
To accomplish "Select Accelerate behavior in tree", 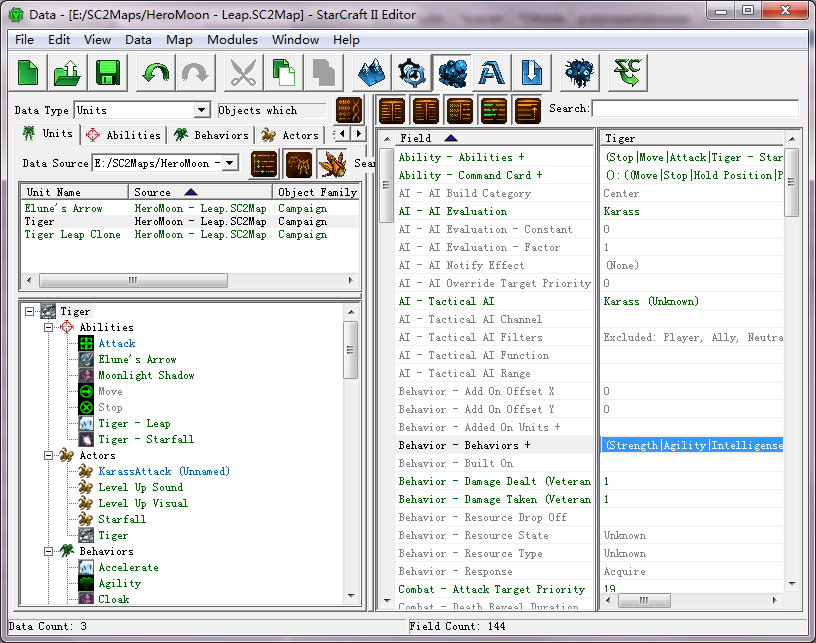I will 129,568.
